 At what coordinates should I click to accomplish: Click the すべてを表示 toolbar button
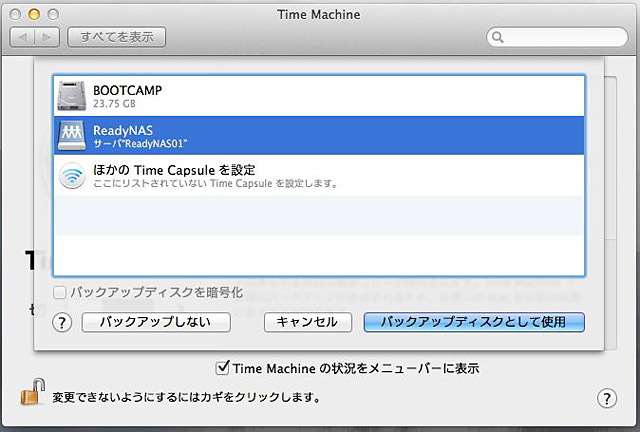point(116,37)
